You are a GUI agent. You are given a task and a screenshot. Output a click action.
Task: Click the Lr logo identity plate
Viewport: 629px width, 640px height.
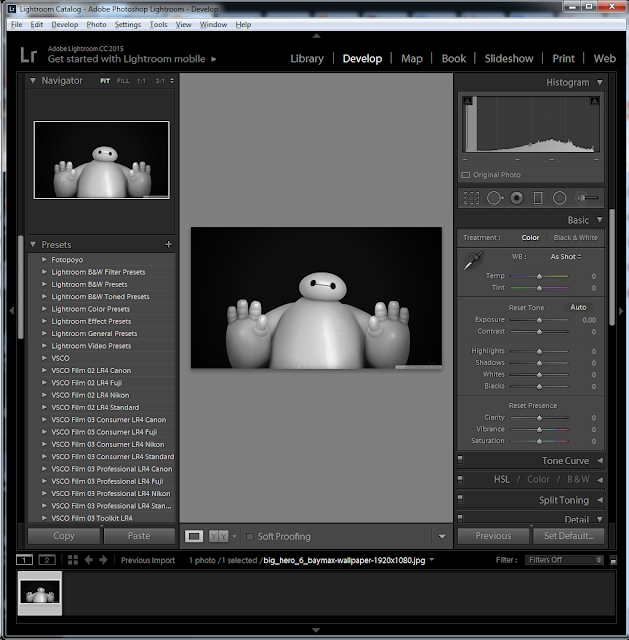[x=29, y=55]
